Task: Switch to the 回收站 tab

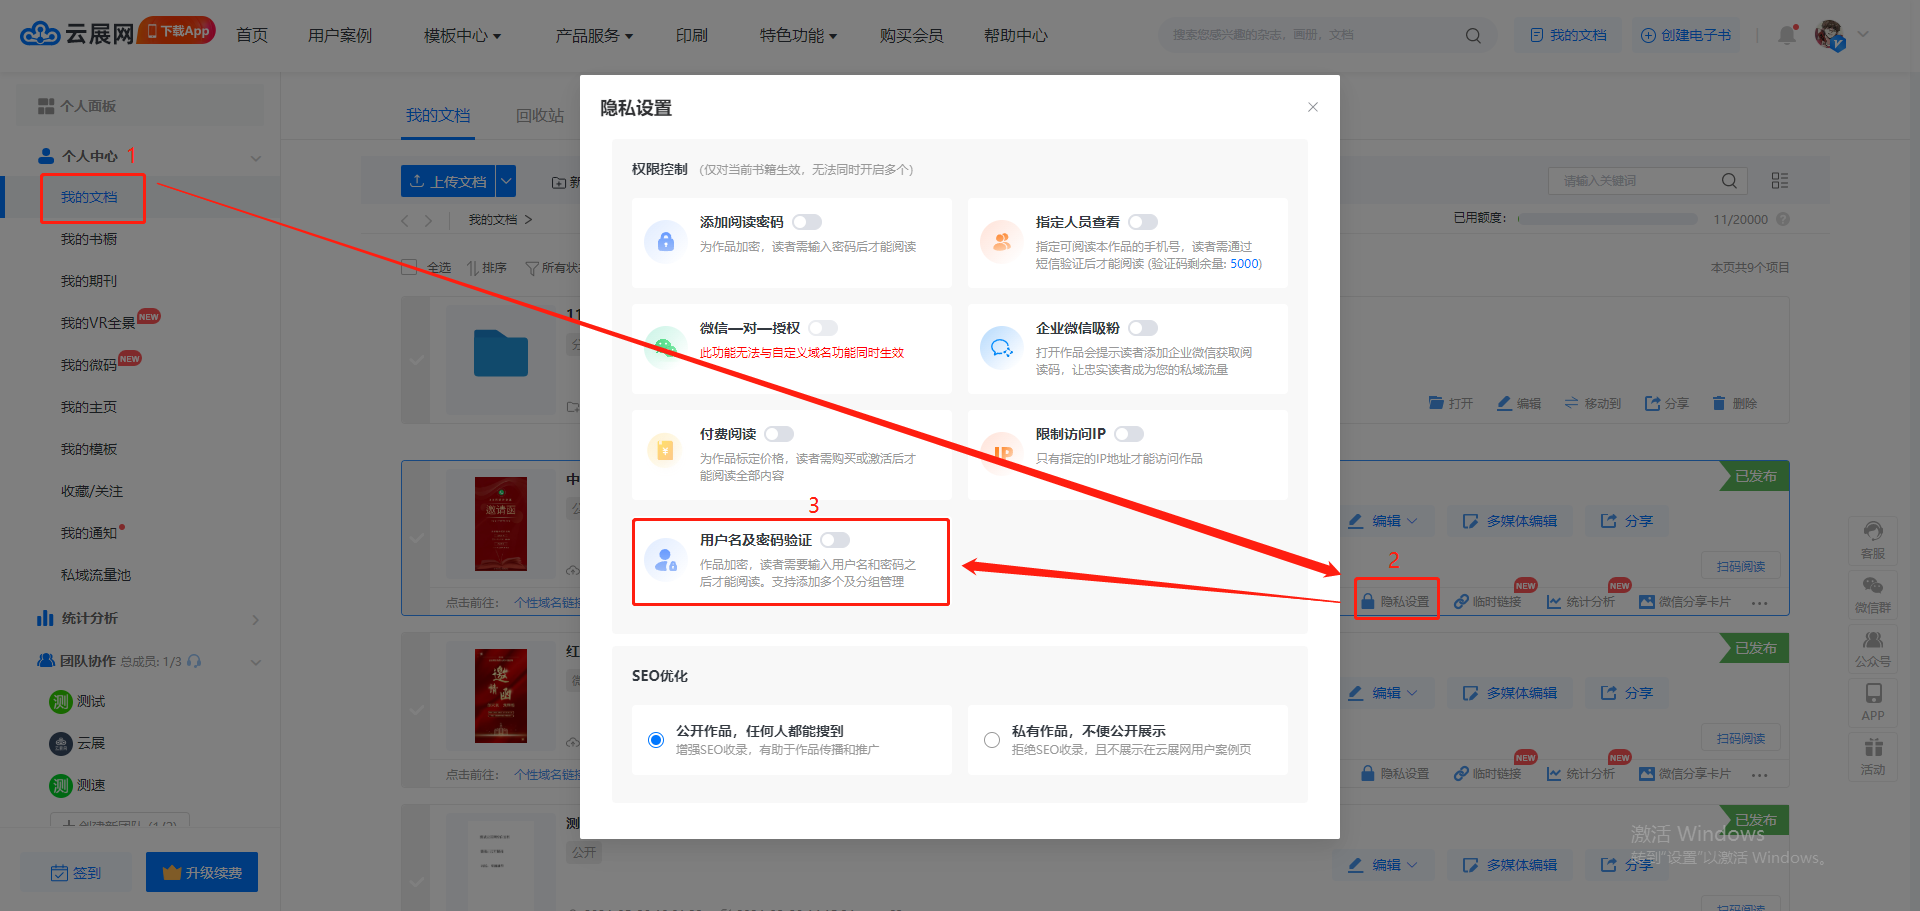Action: [540, 116]
